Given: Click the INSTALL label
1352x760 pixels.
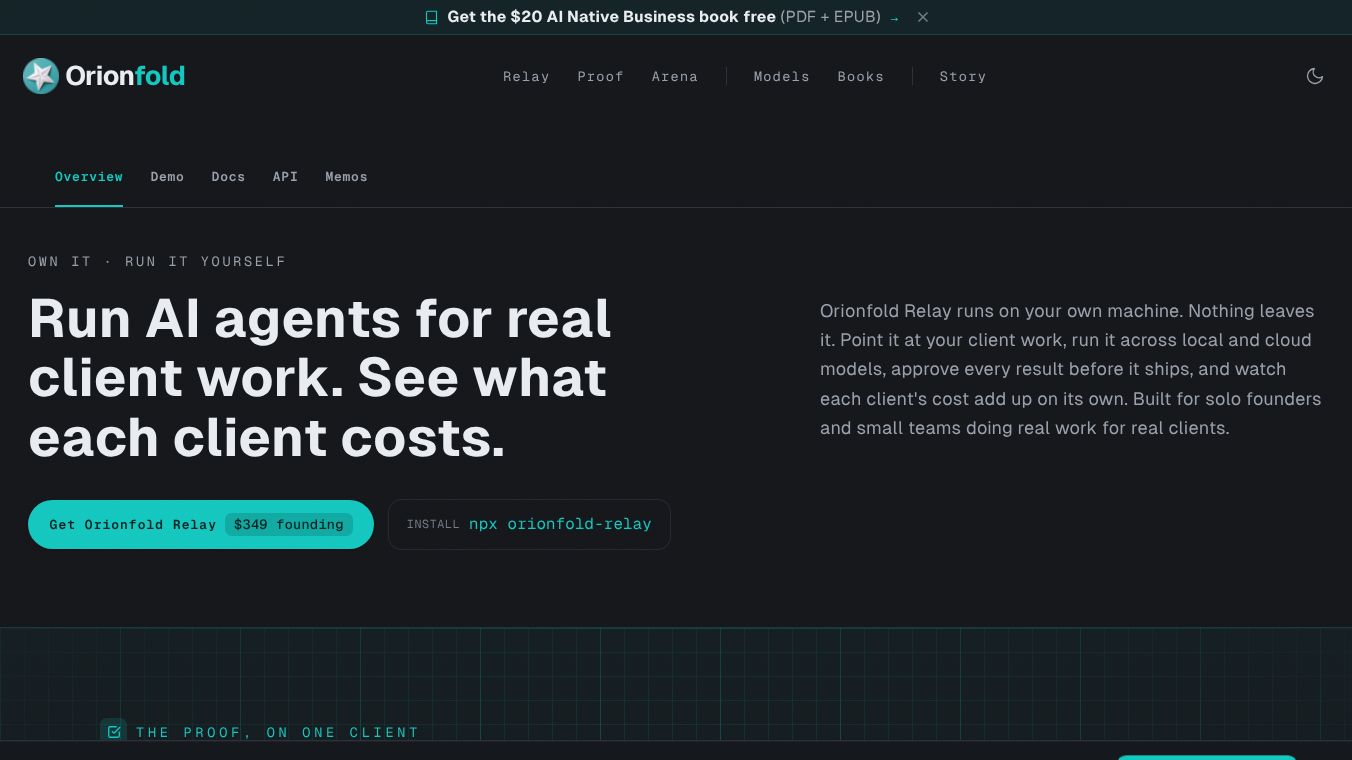Looking at the screenshot, I should pyautogui.click(x=433, y=524).
